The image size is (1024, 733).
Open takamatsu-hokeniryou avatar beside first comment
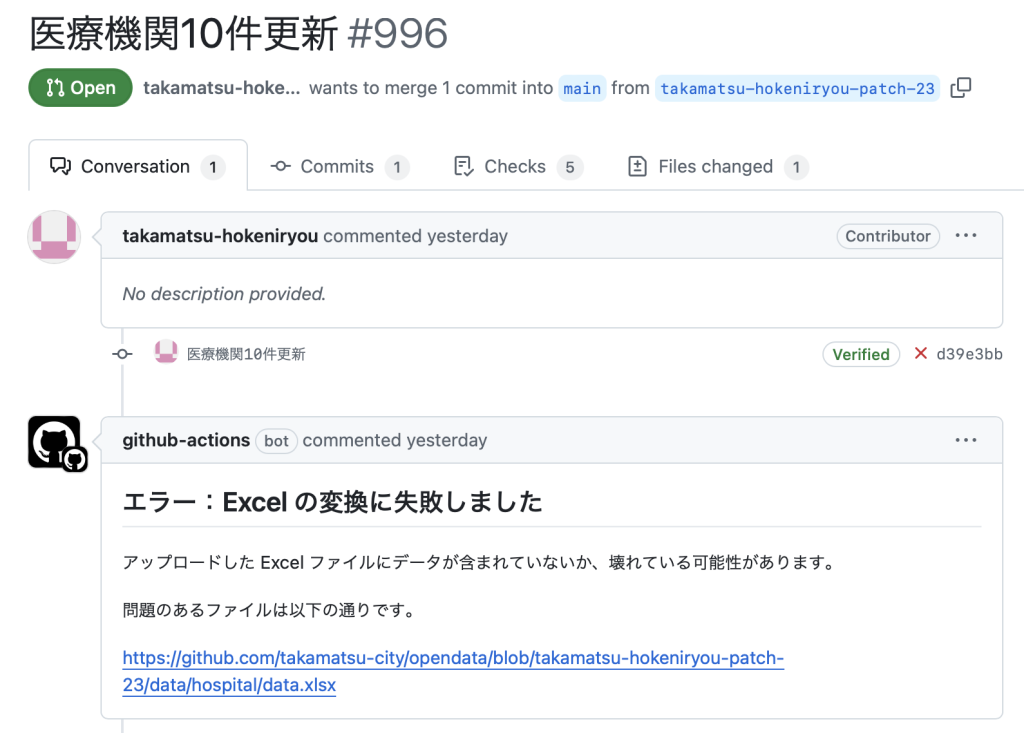point(54,236)
